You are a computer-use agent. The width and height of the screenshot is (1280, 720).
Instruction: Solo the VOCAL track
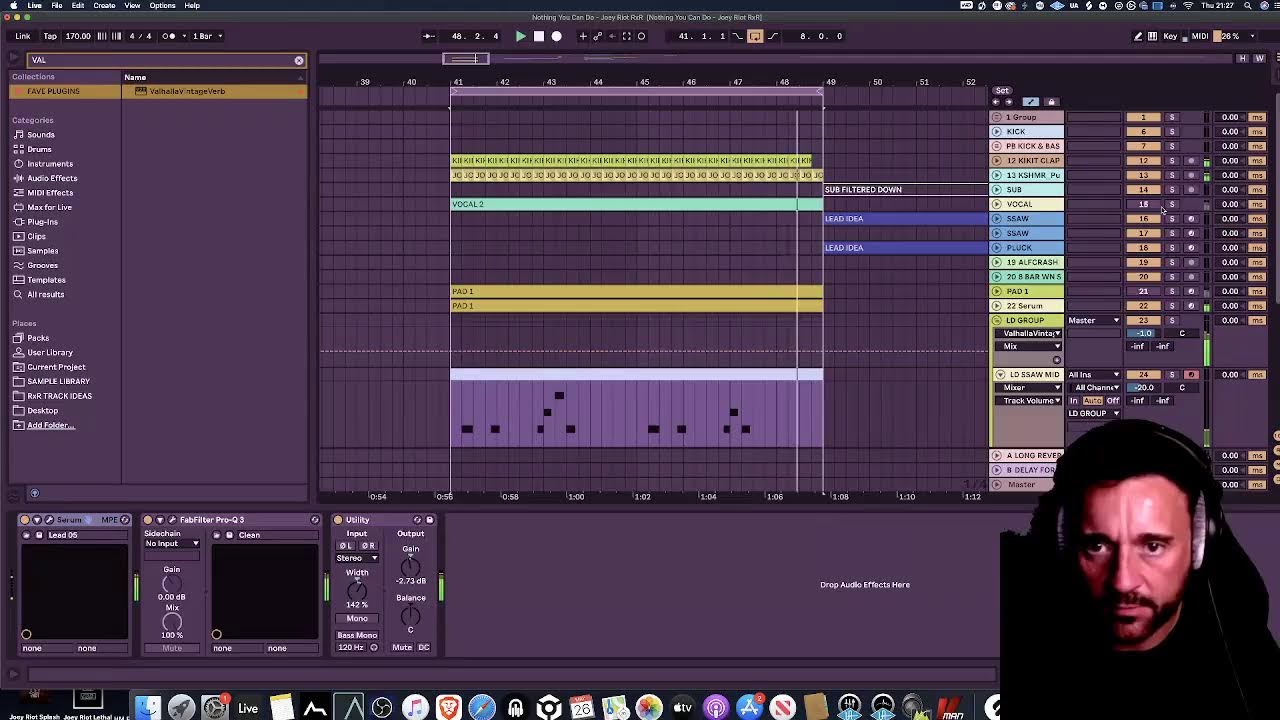[1172, 204]
